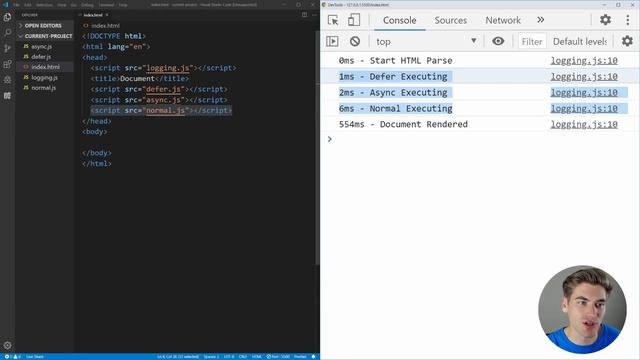Open async.js in the file explorer

coord(41,47)
